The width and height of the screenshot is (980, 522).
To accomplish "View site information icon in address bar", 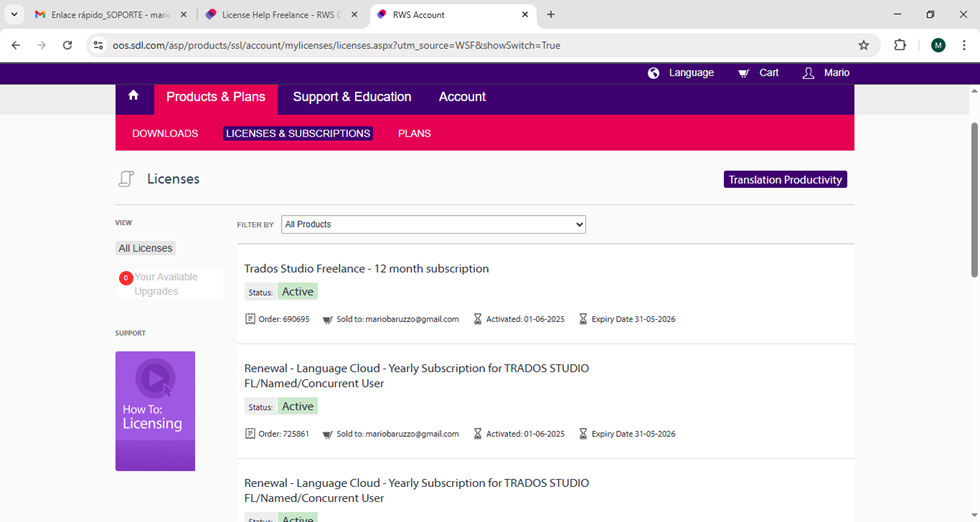I will tap(98, 45).
